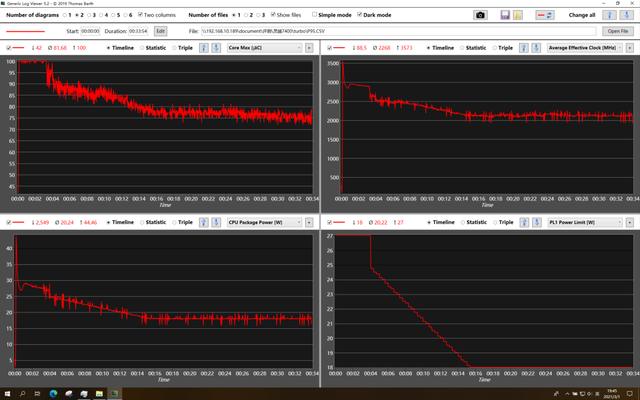
Task: Click the x button beside CPU Package Power dropdown
Action: [309, 222]
